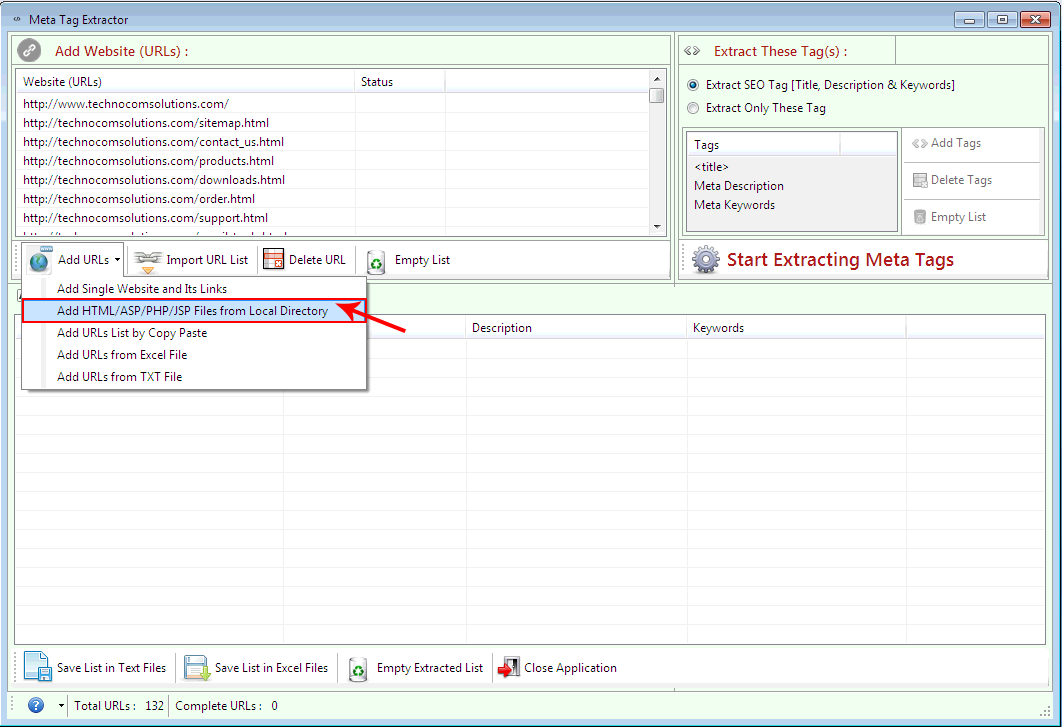
Task: Click the Keywords column header in results
Action: pyautogui.click(x=796, y=327)
